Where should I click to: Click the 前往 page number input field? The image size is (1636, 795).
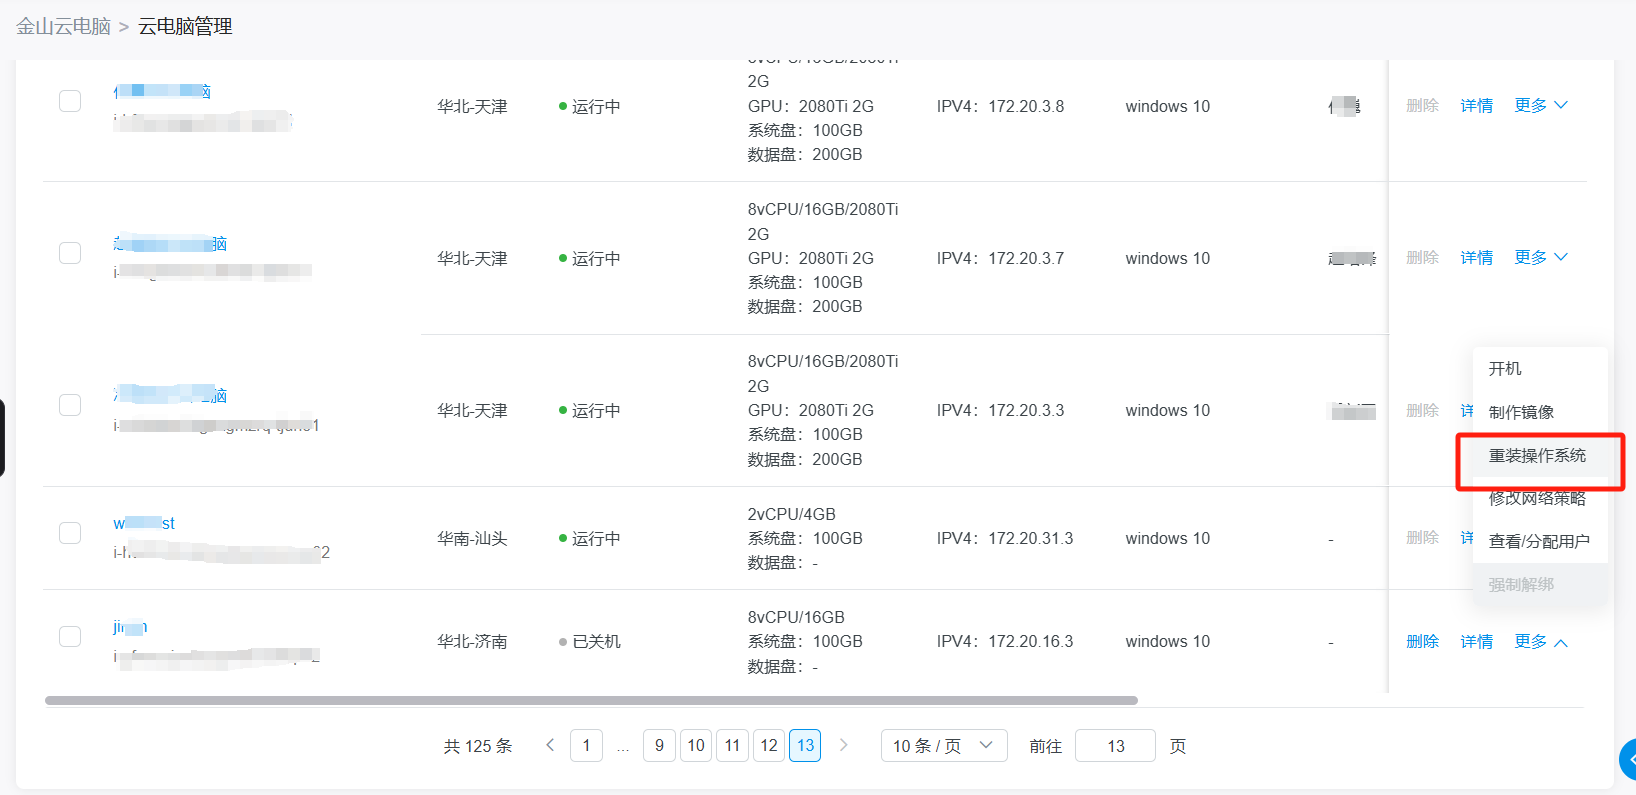pyautogui.click(x=1115, y=746)
